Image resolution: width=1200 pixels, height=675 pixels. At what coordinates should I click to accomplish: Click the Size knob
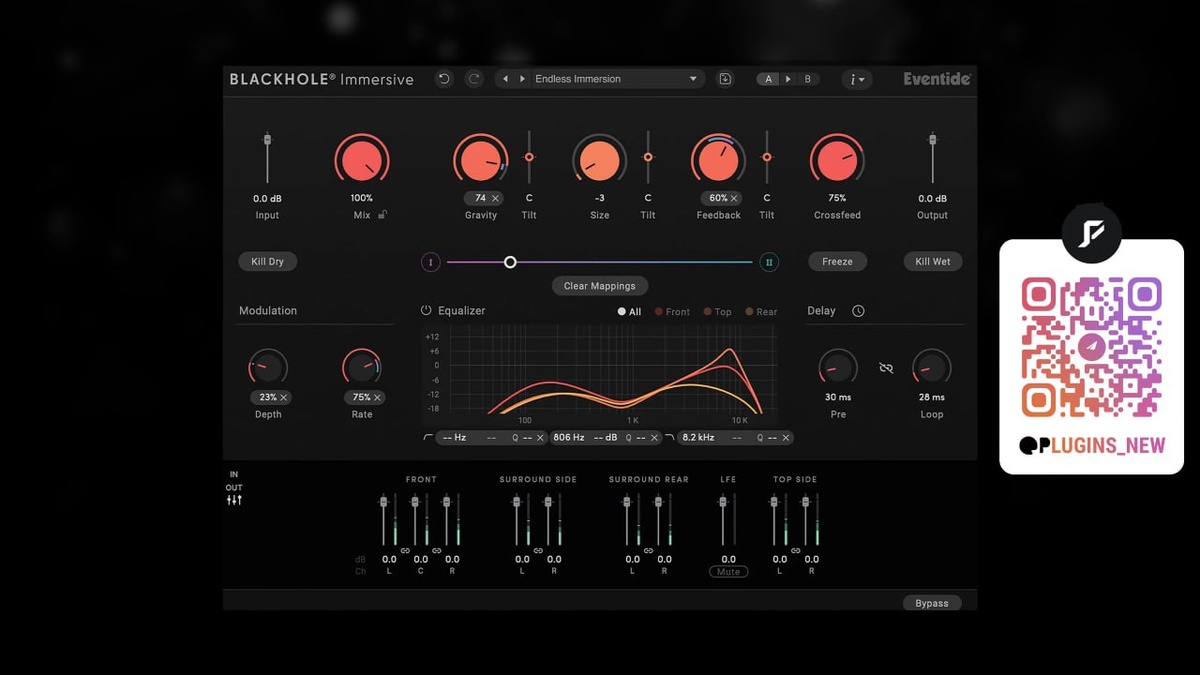click(600, 160)
